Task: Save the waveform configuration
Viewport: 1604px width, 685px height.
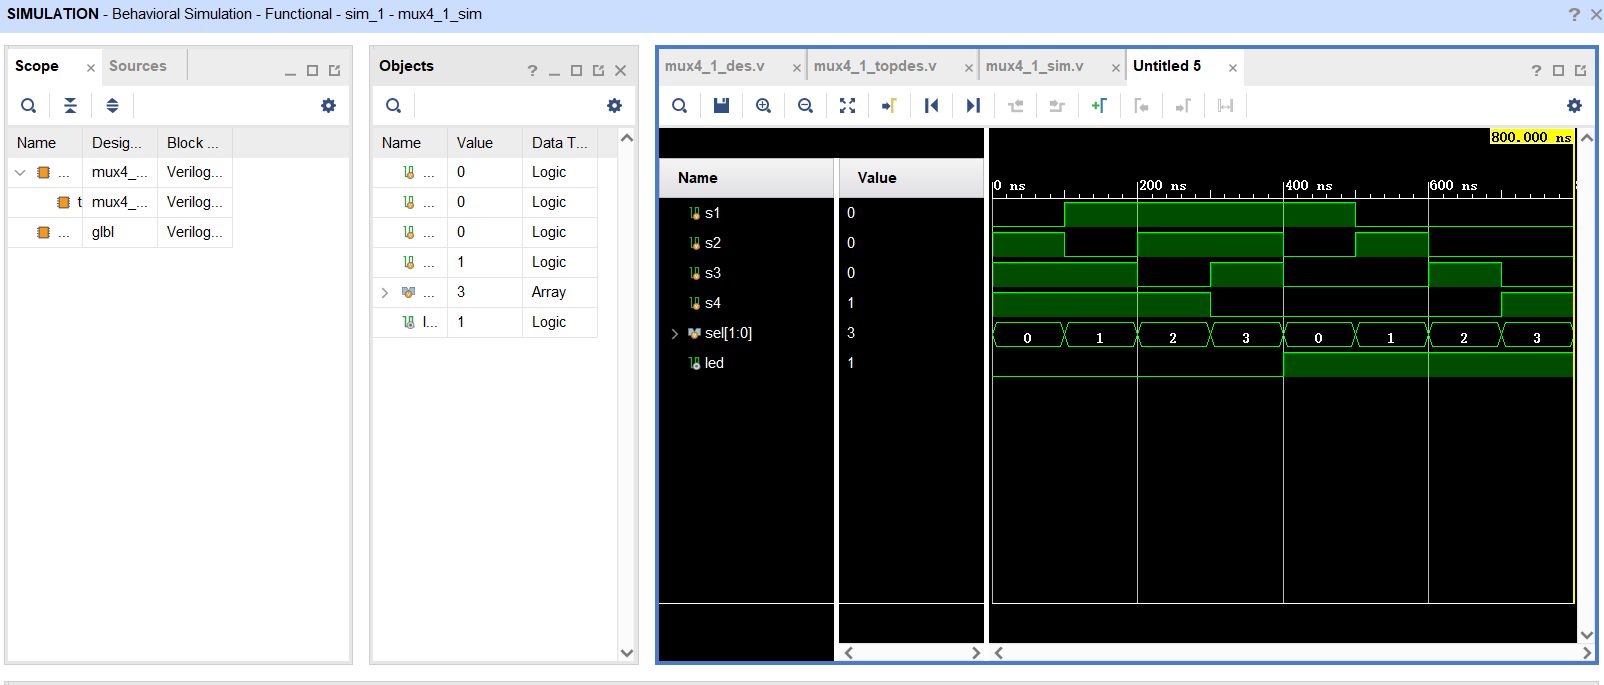Action: [x=721, y=105]
